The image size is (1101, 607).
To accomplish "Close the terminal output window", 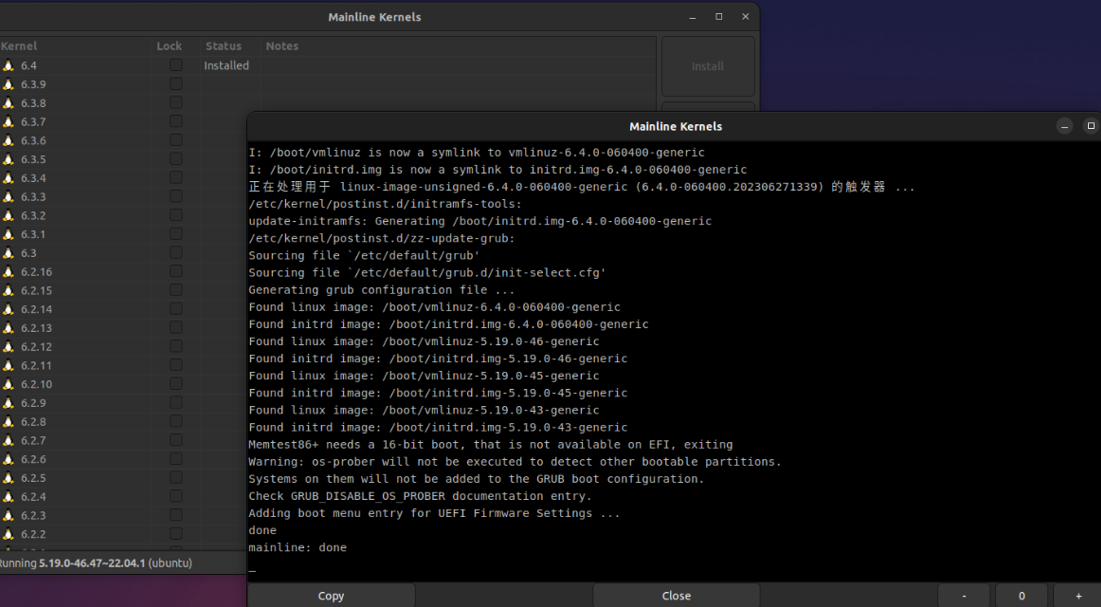I will coord(676,596).
